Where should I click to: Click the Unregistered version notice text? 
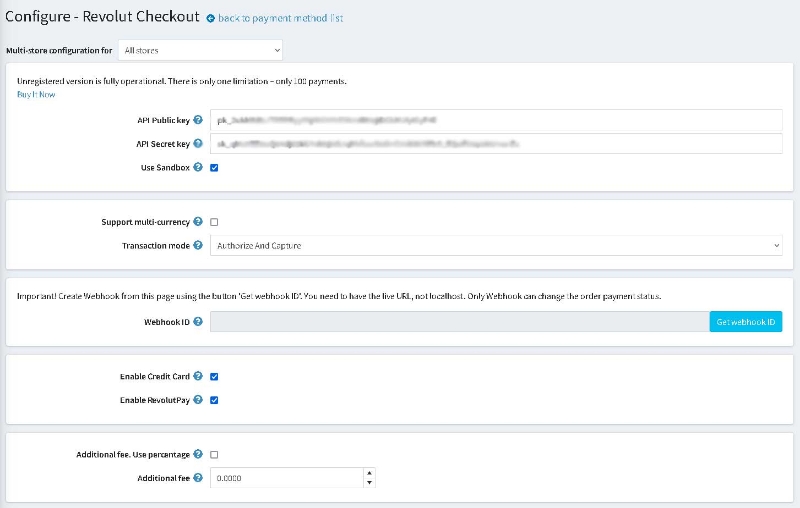[x=182, y=81]
